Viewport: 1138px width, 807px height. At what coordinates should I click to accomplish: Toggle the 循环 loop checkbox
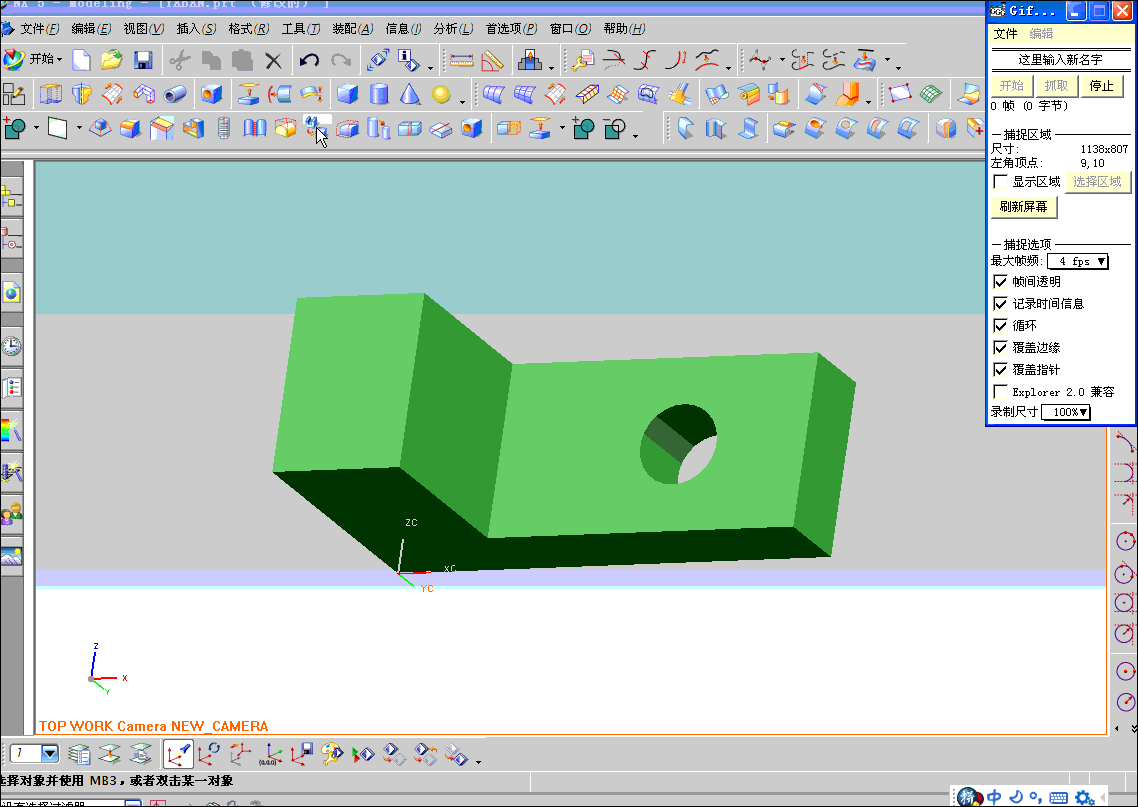click(x=1000, y=325)
